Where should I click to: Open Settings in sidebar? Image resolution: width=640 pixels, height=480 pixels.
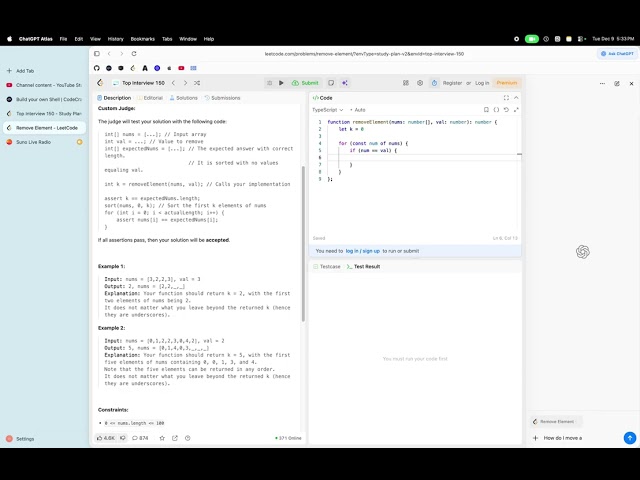coord(20,439)
